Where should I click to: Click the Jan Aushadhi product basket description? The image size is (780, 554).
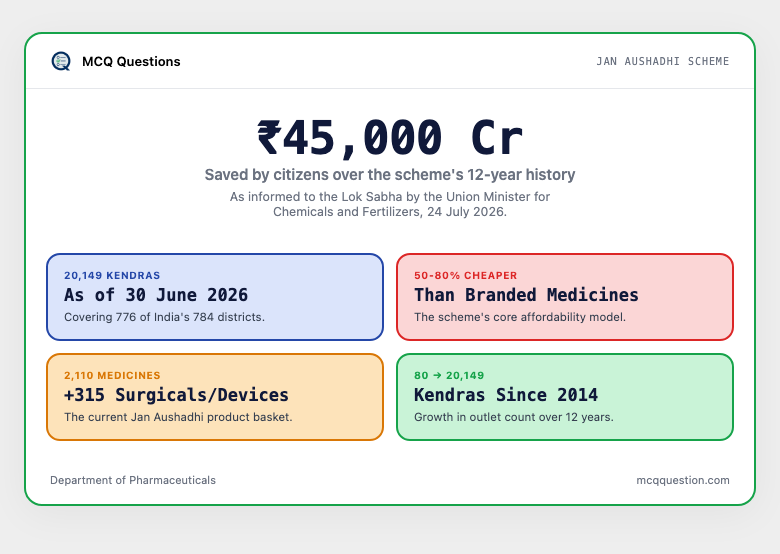[x=178, y=417]
